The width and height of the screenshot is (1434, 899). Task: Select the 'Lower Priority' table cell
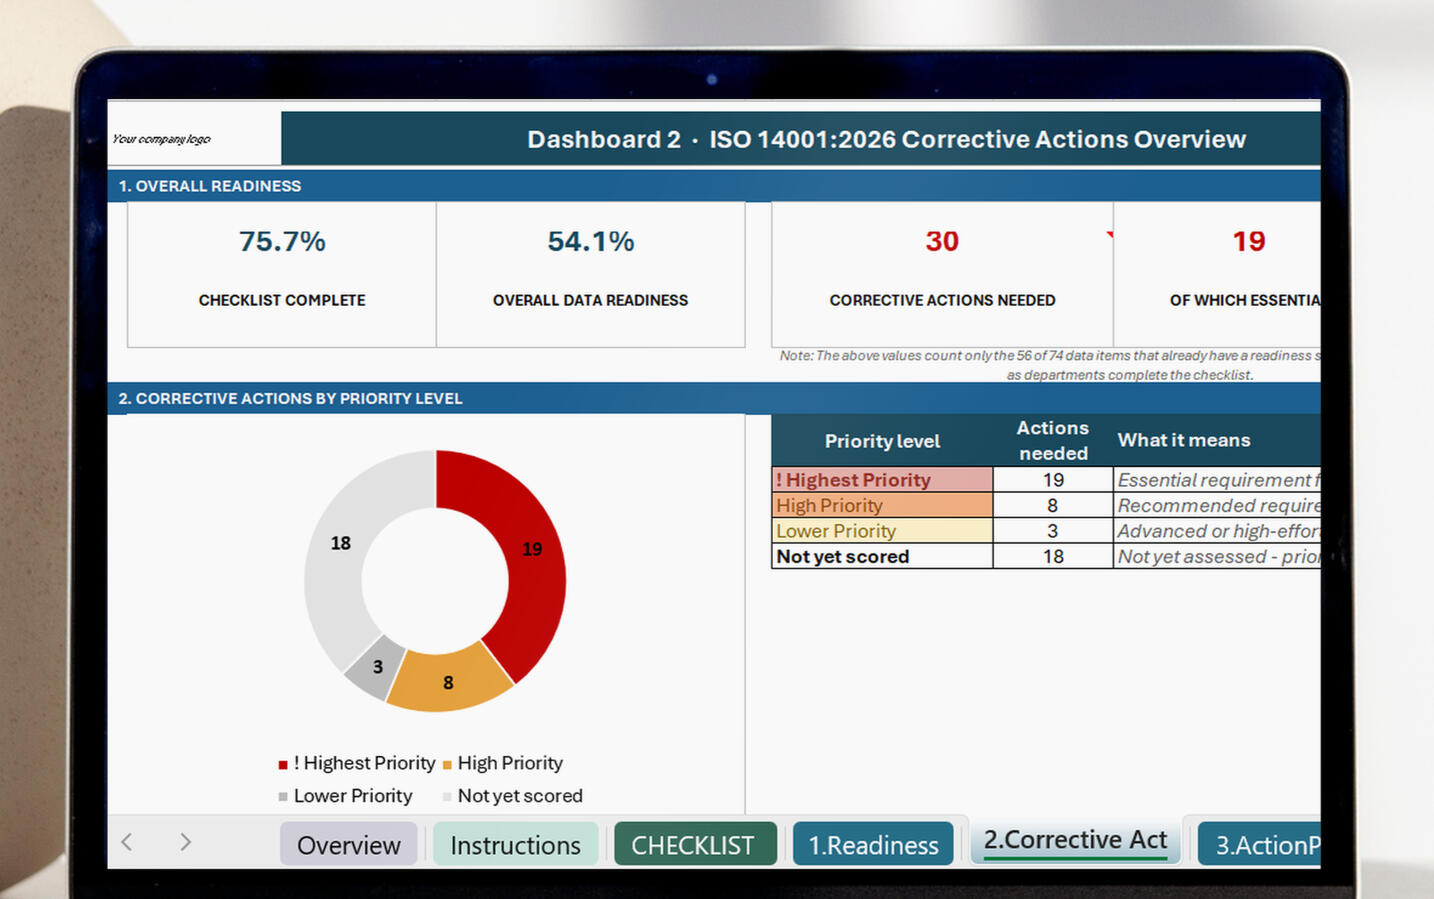point(882,531)
